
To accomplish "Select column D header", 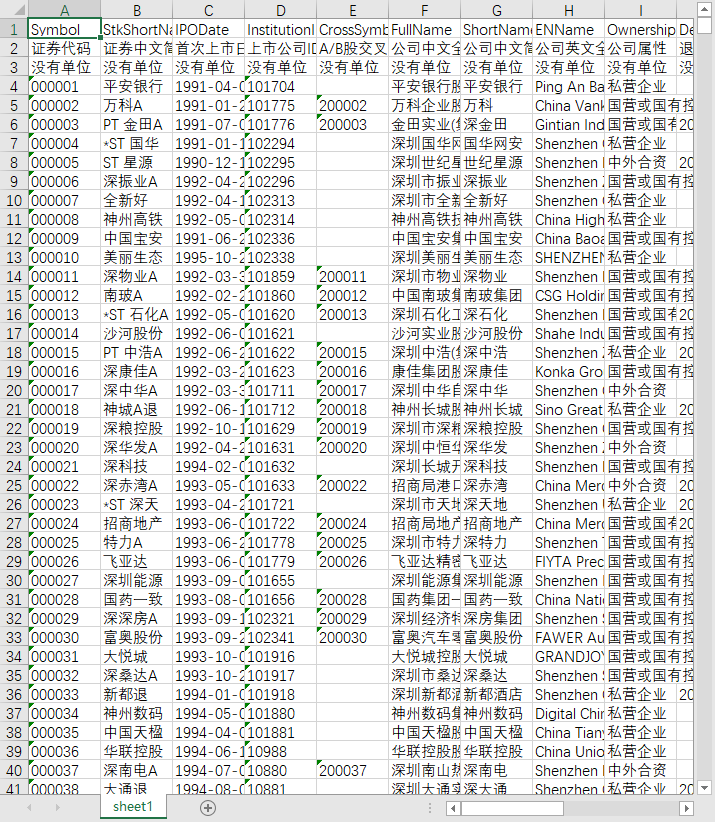I will 280,10.
